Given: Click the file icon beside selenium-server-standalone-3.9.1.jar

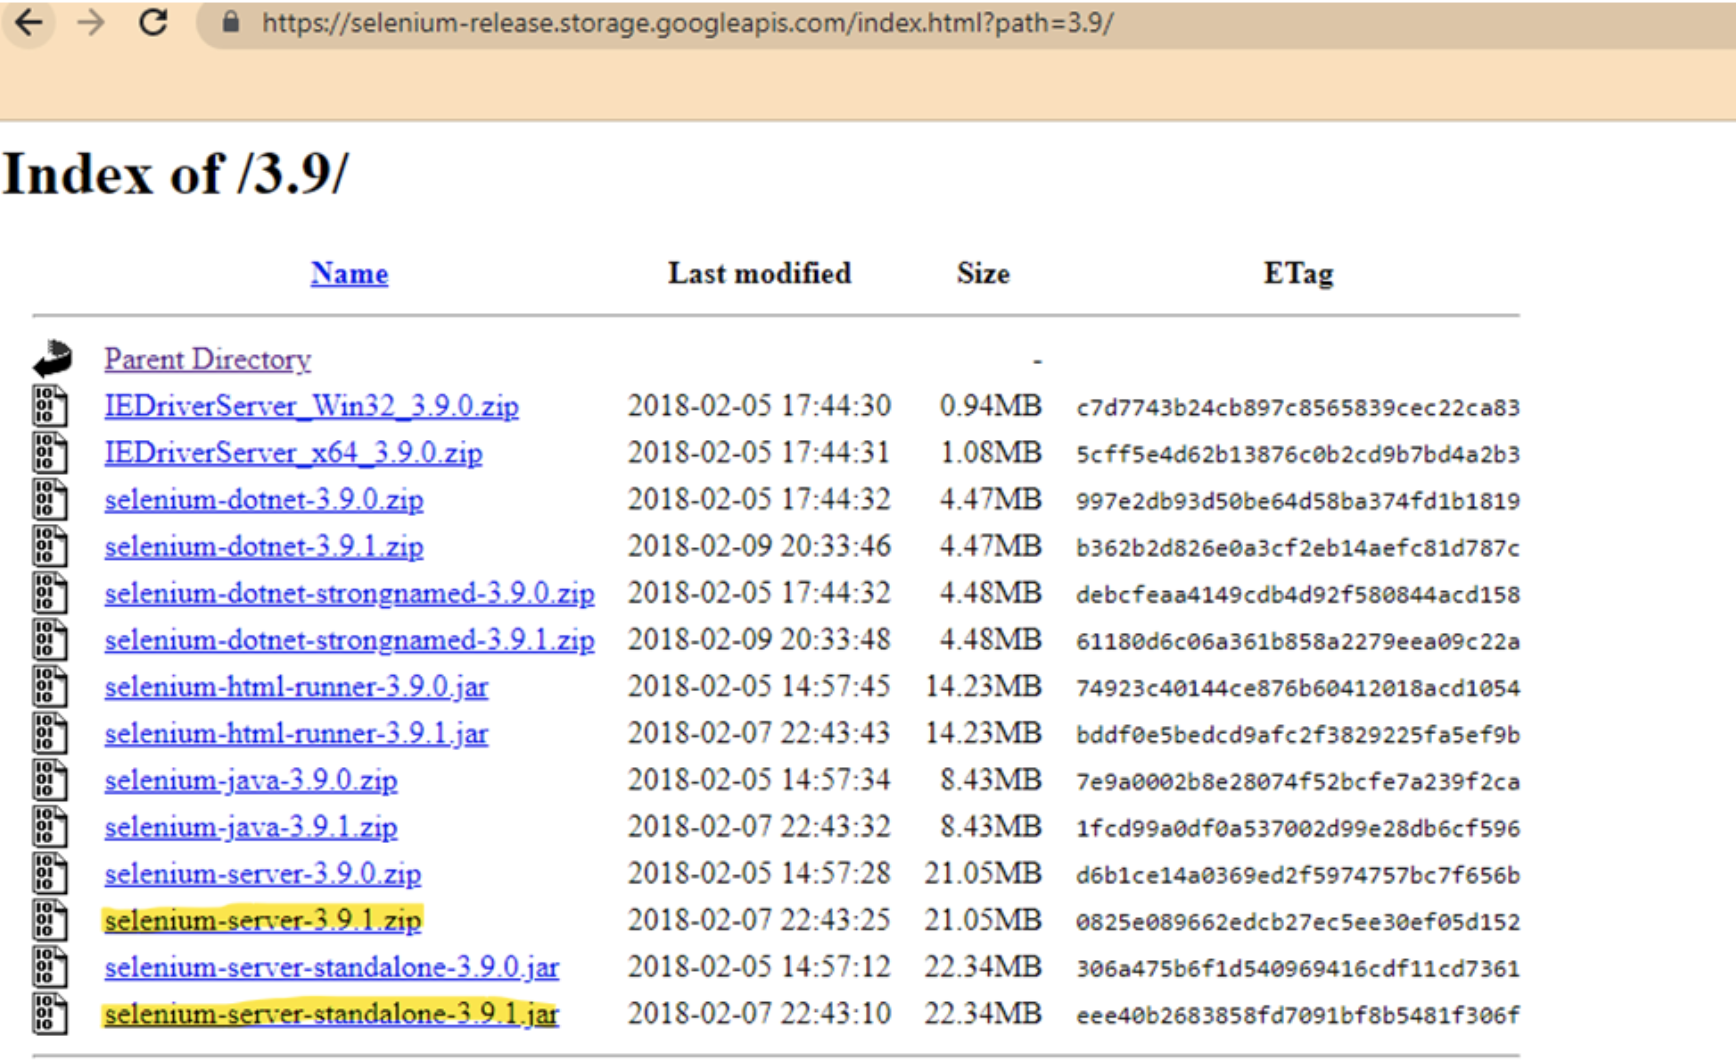Looking at the screenshot, I should tap(48, 1013).
